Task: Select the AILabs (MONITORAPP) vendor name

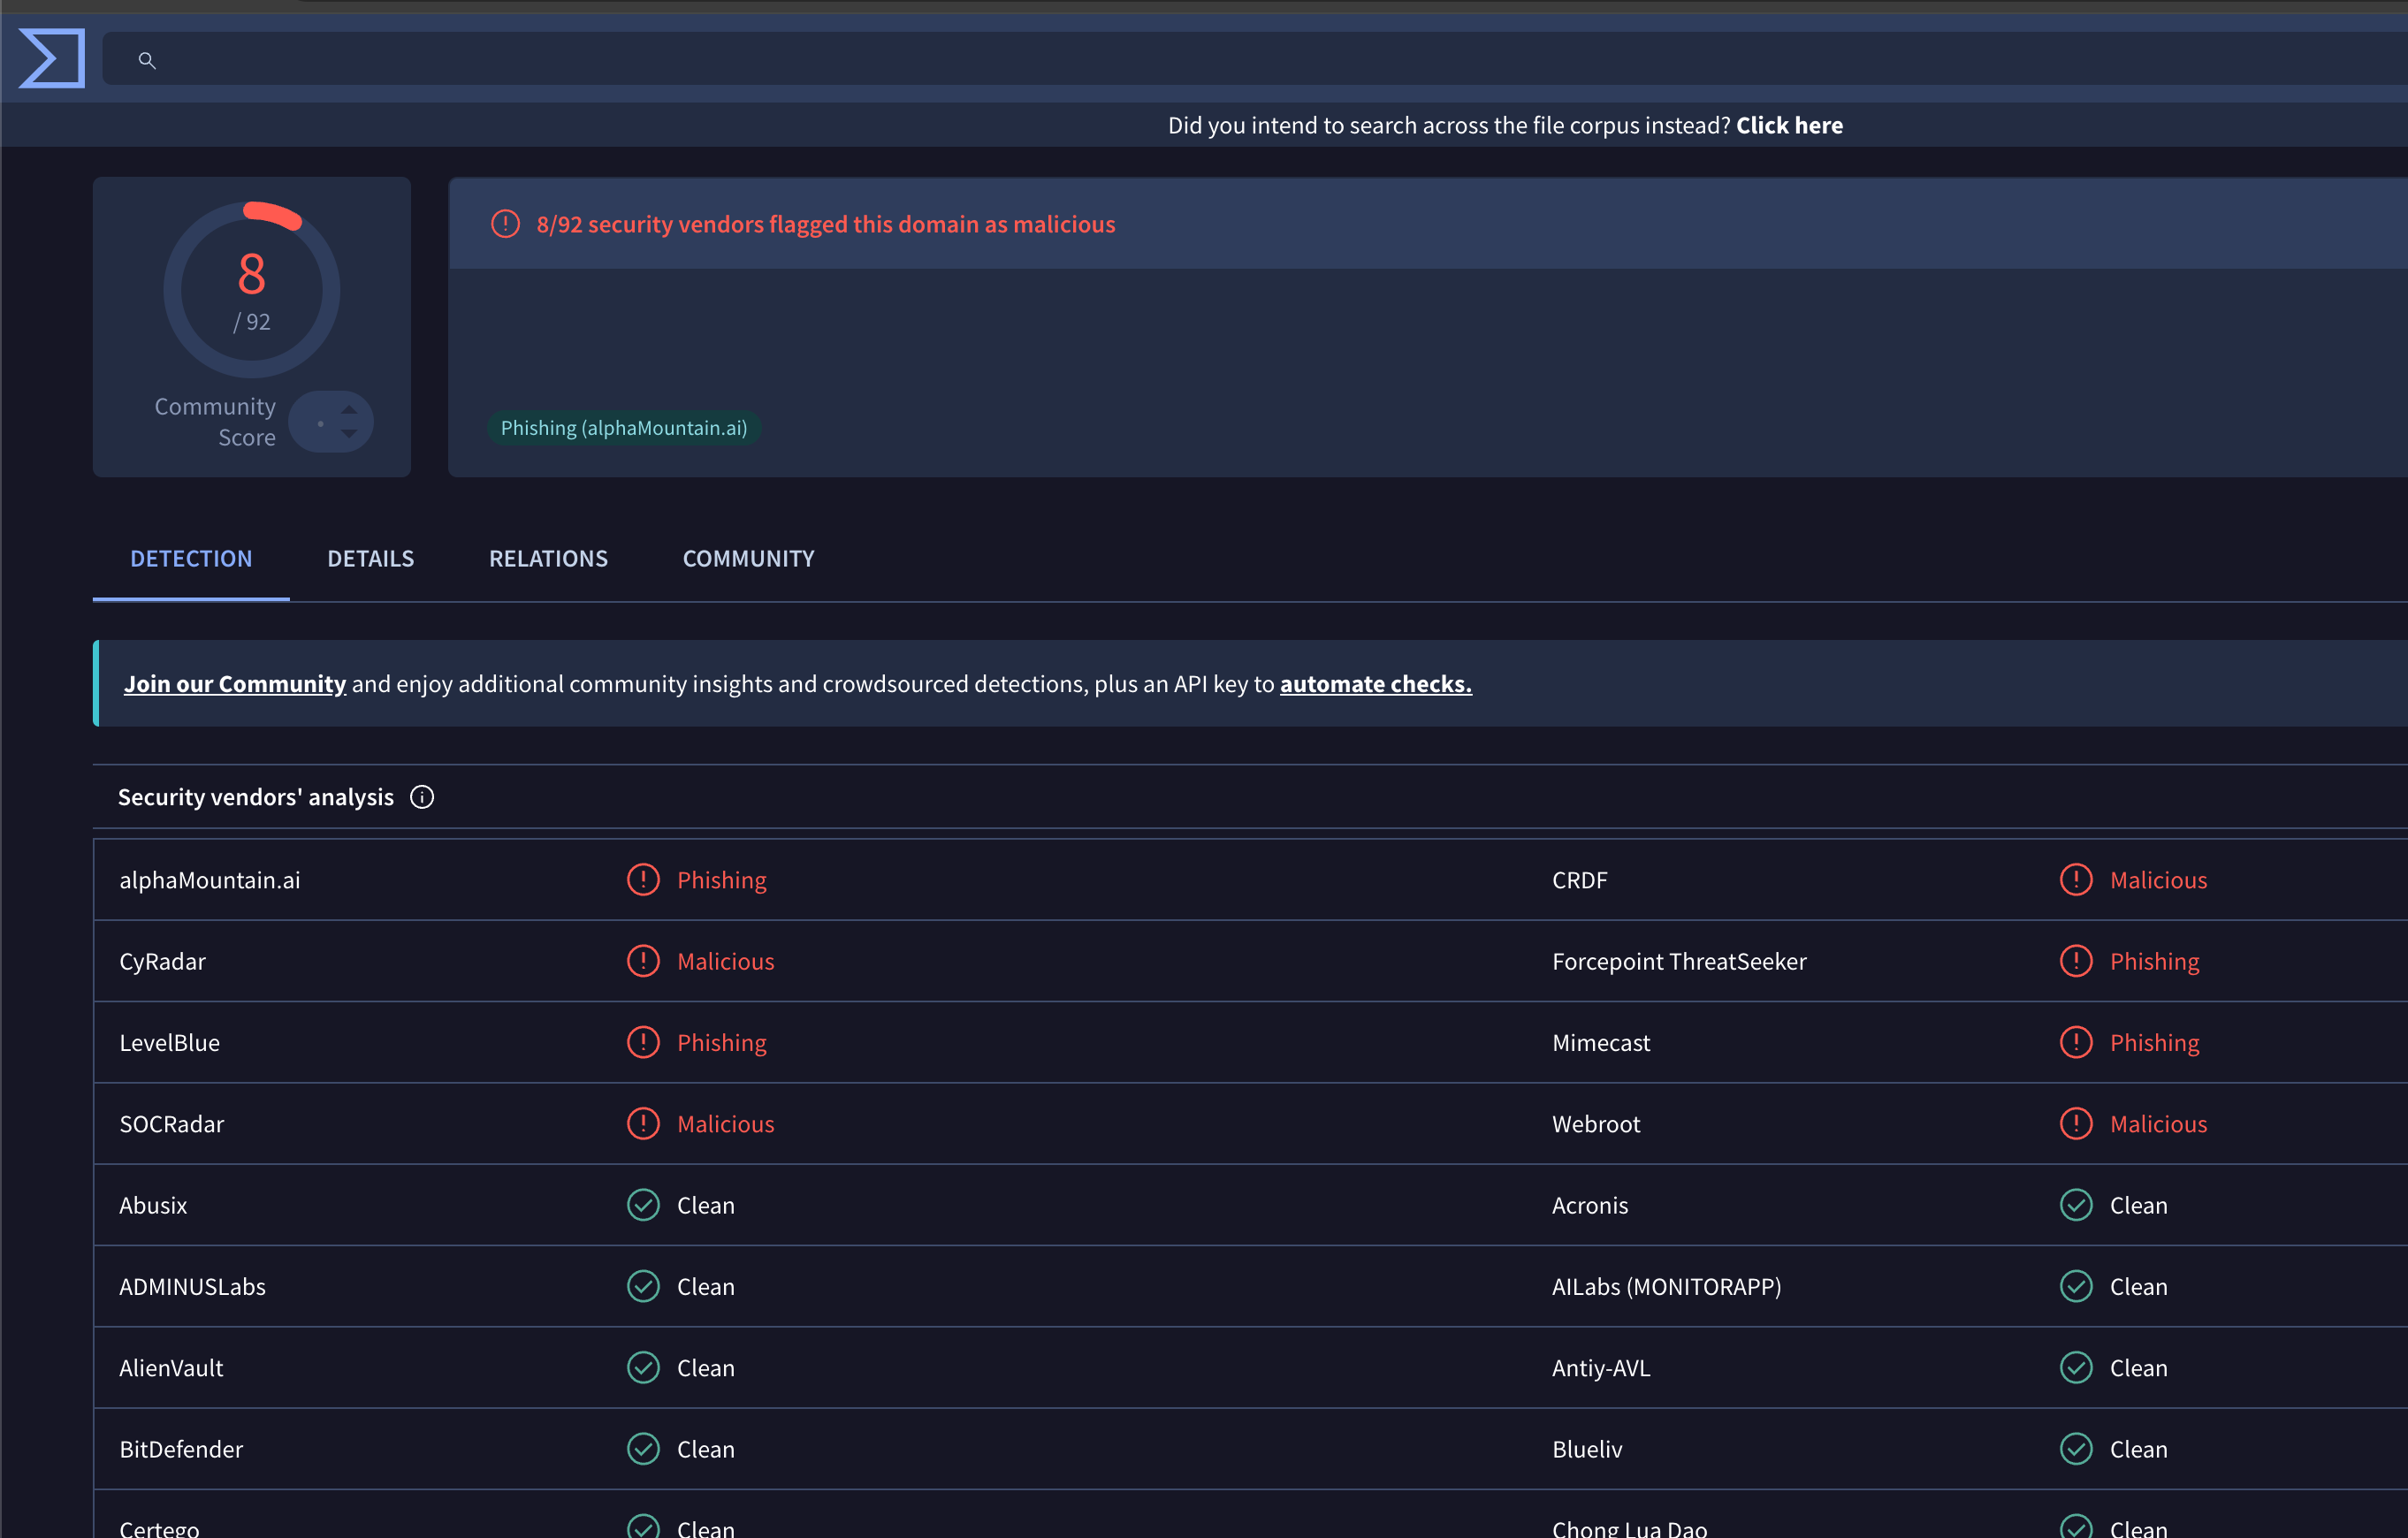Action: (1667, 1286)
